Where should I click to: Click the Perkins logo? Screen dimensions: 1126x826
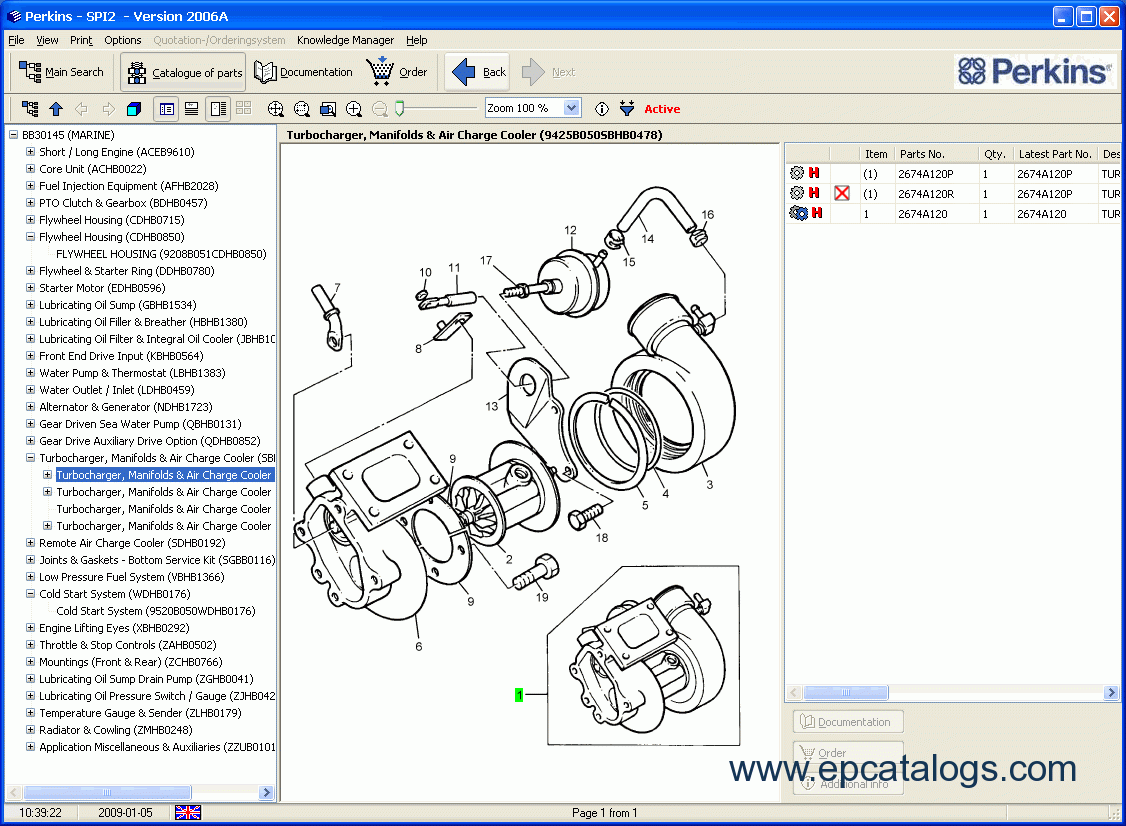pyautogui.click(x=1035, y=71)
